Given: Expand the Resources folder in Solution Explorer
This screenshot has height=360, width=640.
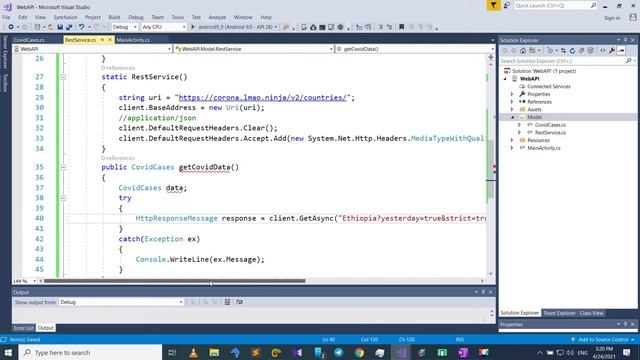Looking at the screenshot, I should [x=512, y=140].
